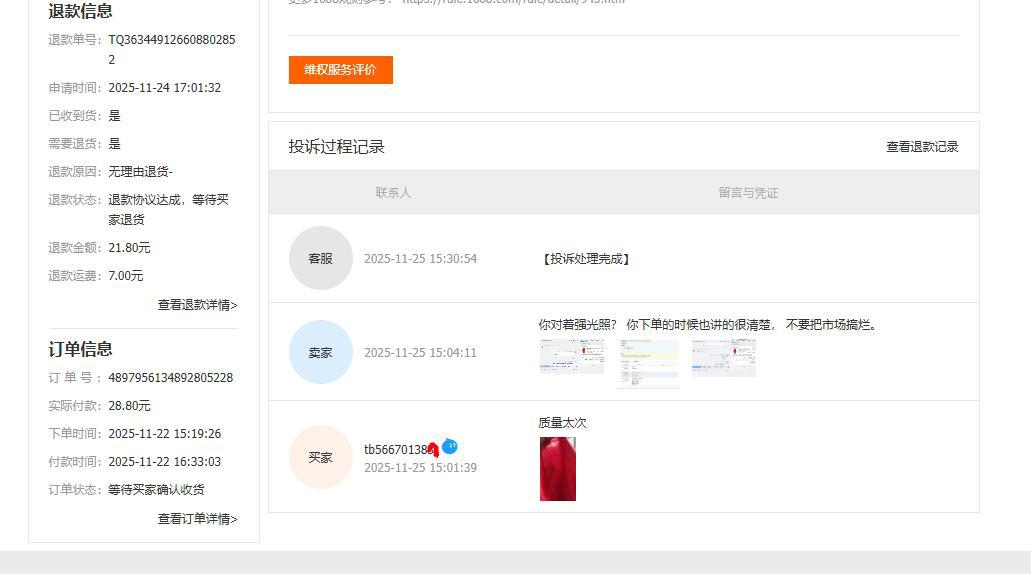Open buyer's red product photo thumbnail
The image size is (1031, 574).
pos(558,469)
